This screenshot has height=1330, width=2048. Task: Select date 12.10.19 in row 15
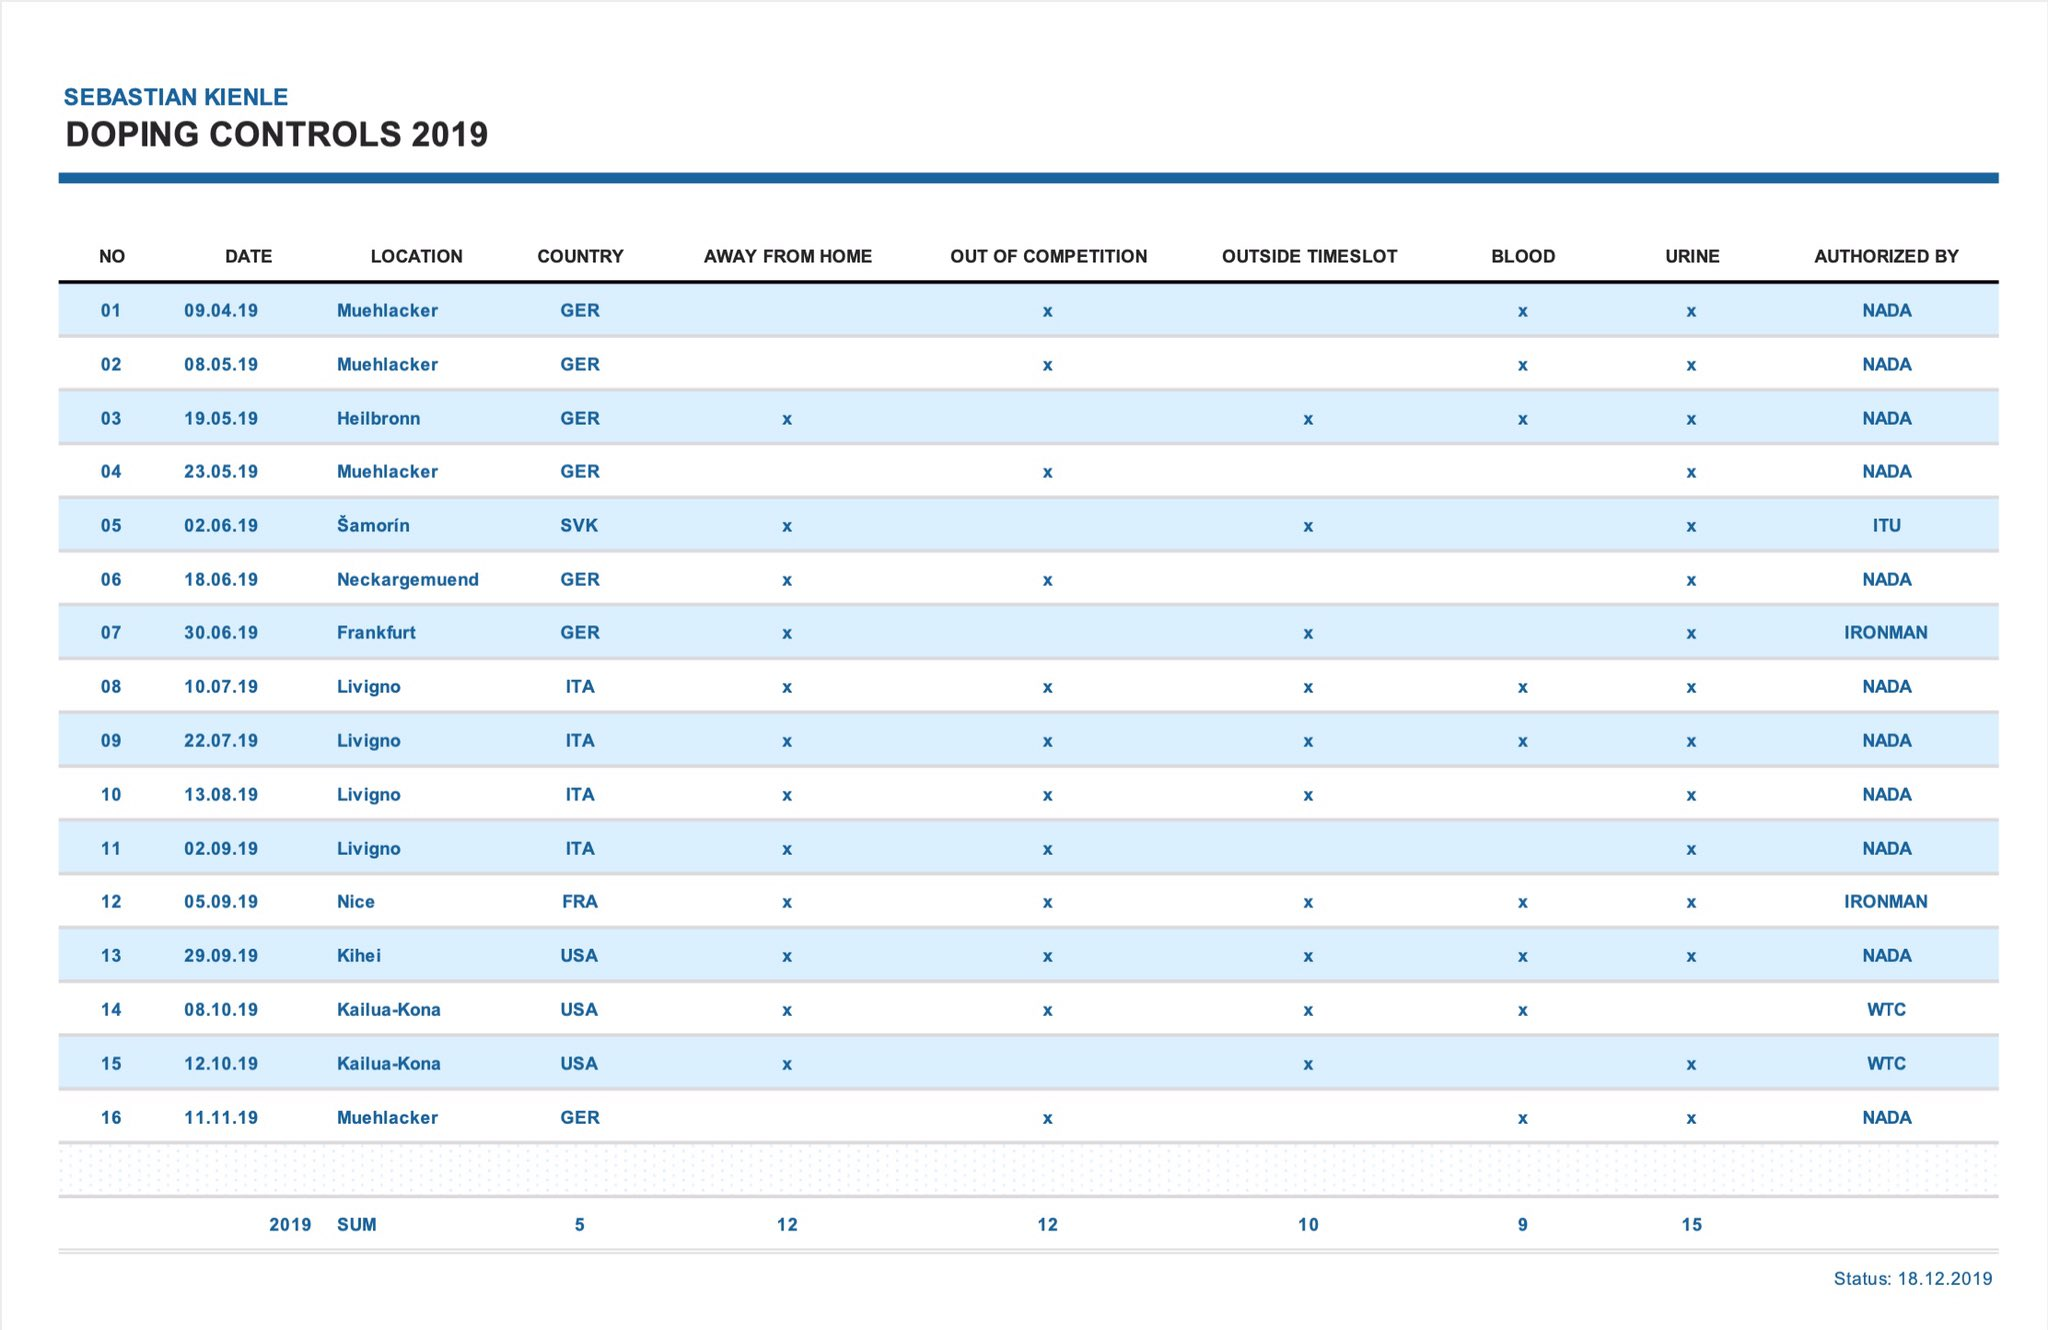tap(221, 1063)
